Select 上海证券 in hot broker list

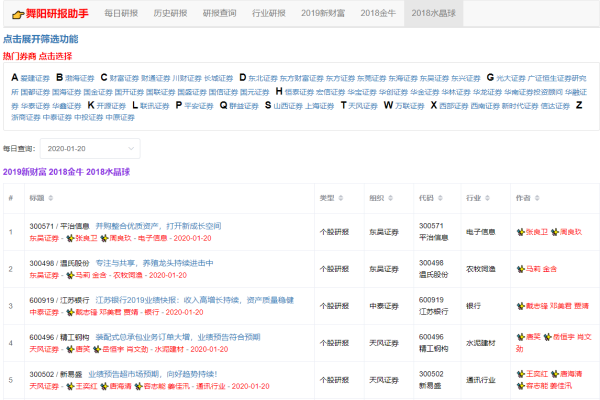(320, 106)
